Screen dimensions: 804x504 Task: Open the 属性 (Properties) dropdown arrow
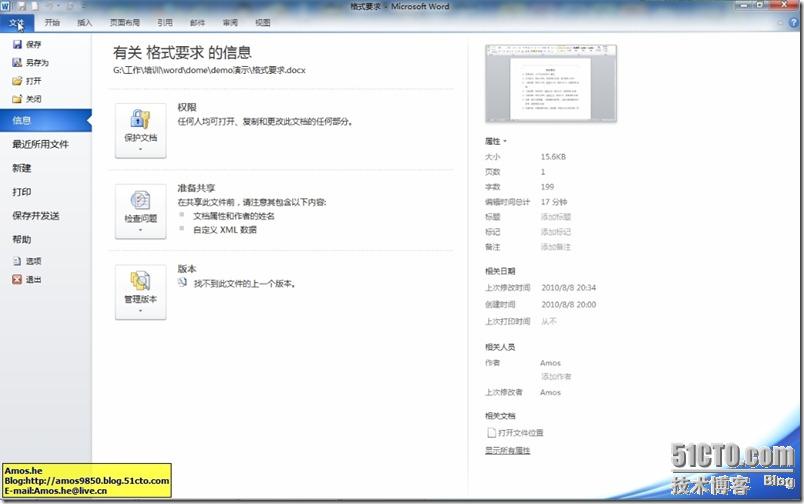point(505,141)
